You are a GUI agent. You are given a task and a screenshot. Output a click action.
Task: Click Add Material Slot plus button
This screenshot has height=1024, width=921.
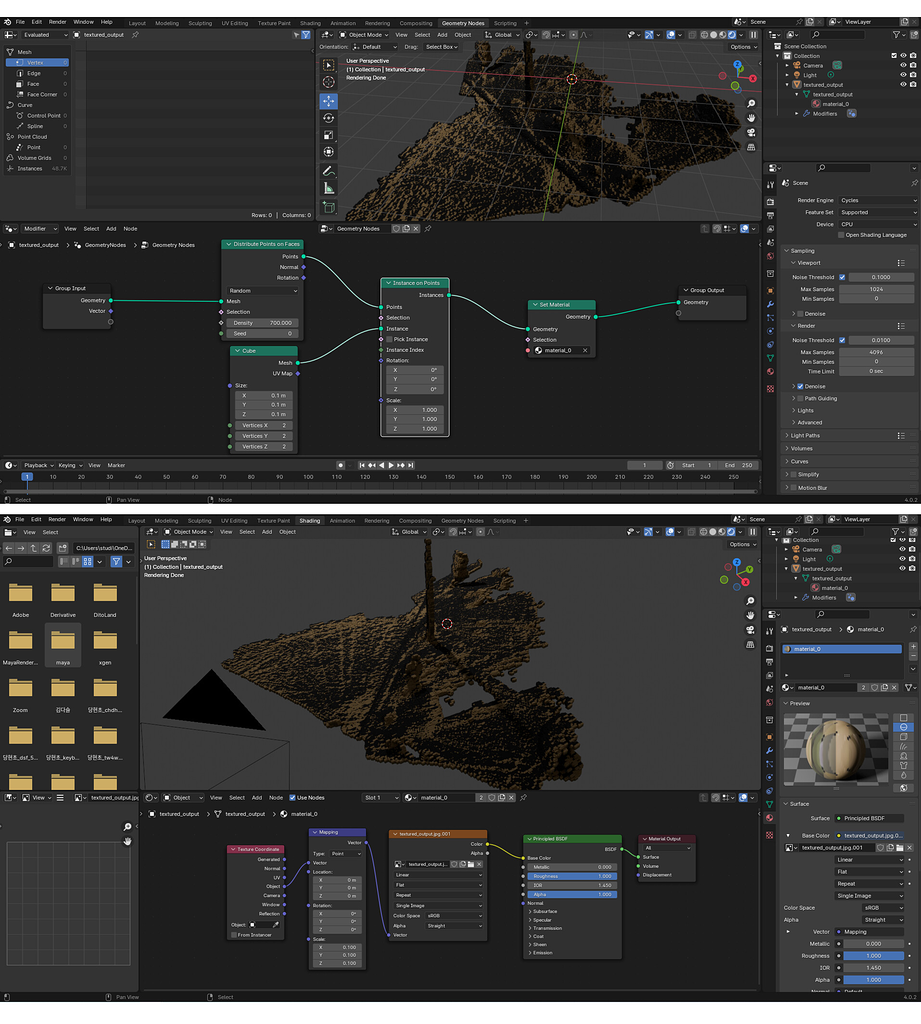click(x=913, y=646)
